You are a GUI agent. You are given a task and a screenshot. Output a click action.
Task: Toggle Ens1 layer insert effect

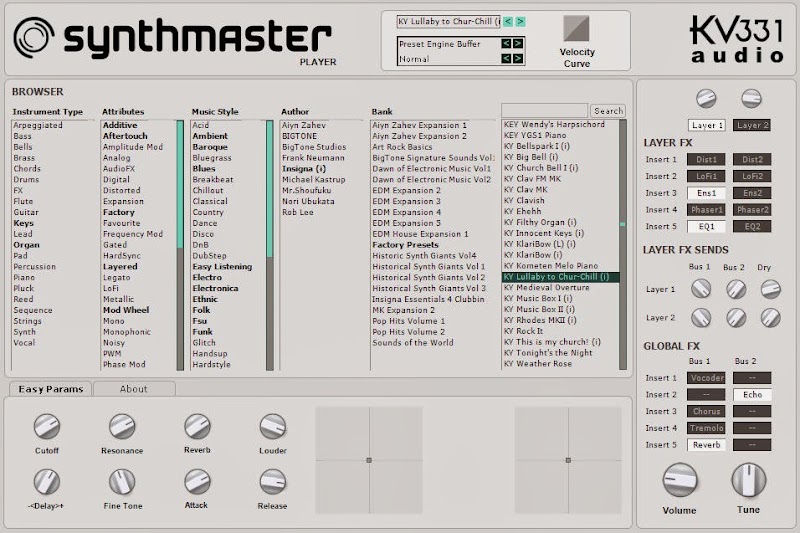point(706,193)
